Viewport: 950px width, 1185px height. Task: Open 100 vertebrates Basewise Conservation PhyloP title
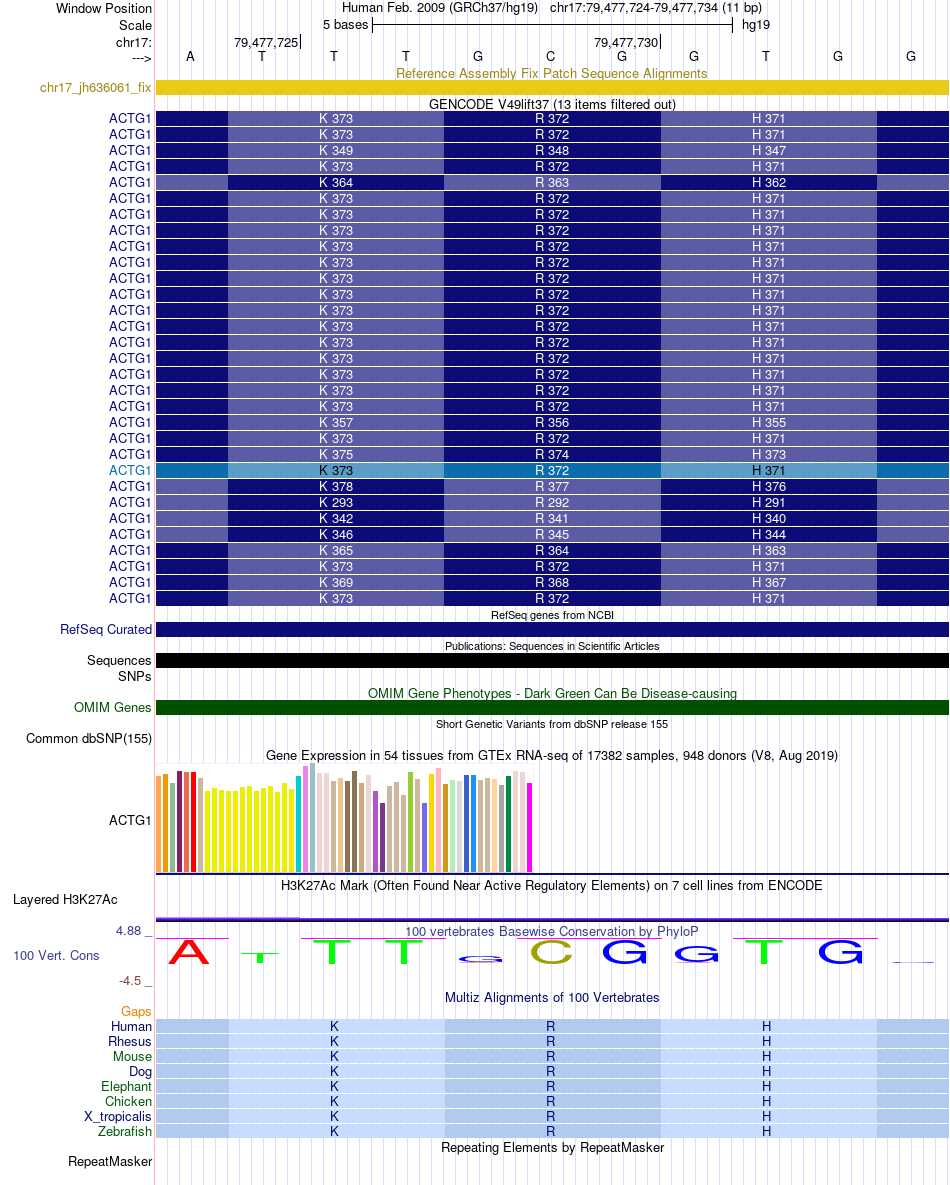[x=552, y=931]
